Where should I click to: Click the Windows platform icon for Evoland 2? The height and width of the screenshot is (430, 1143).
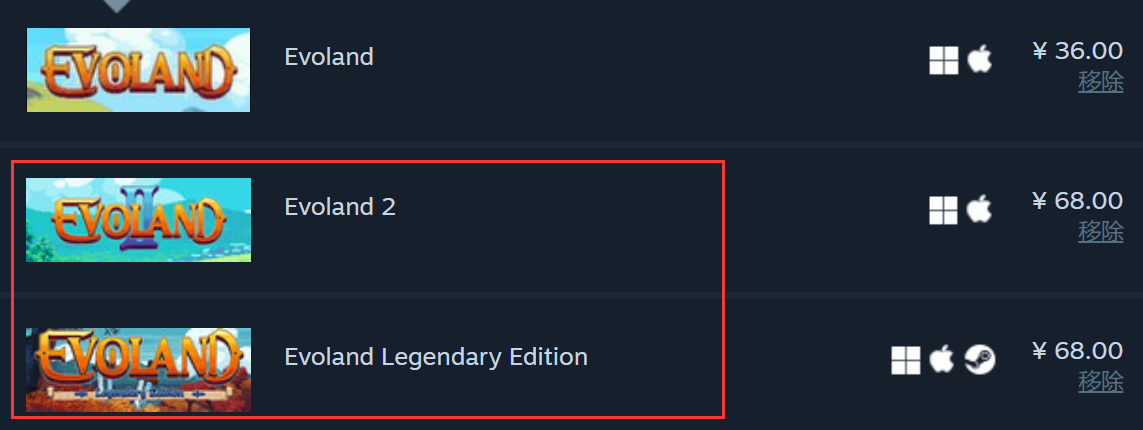tap(943, 211)
